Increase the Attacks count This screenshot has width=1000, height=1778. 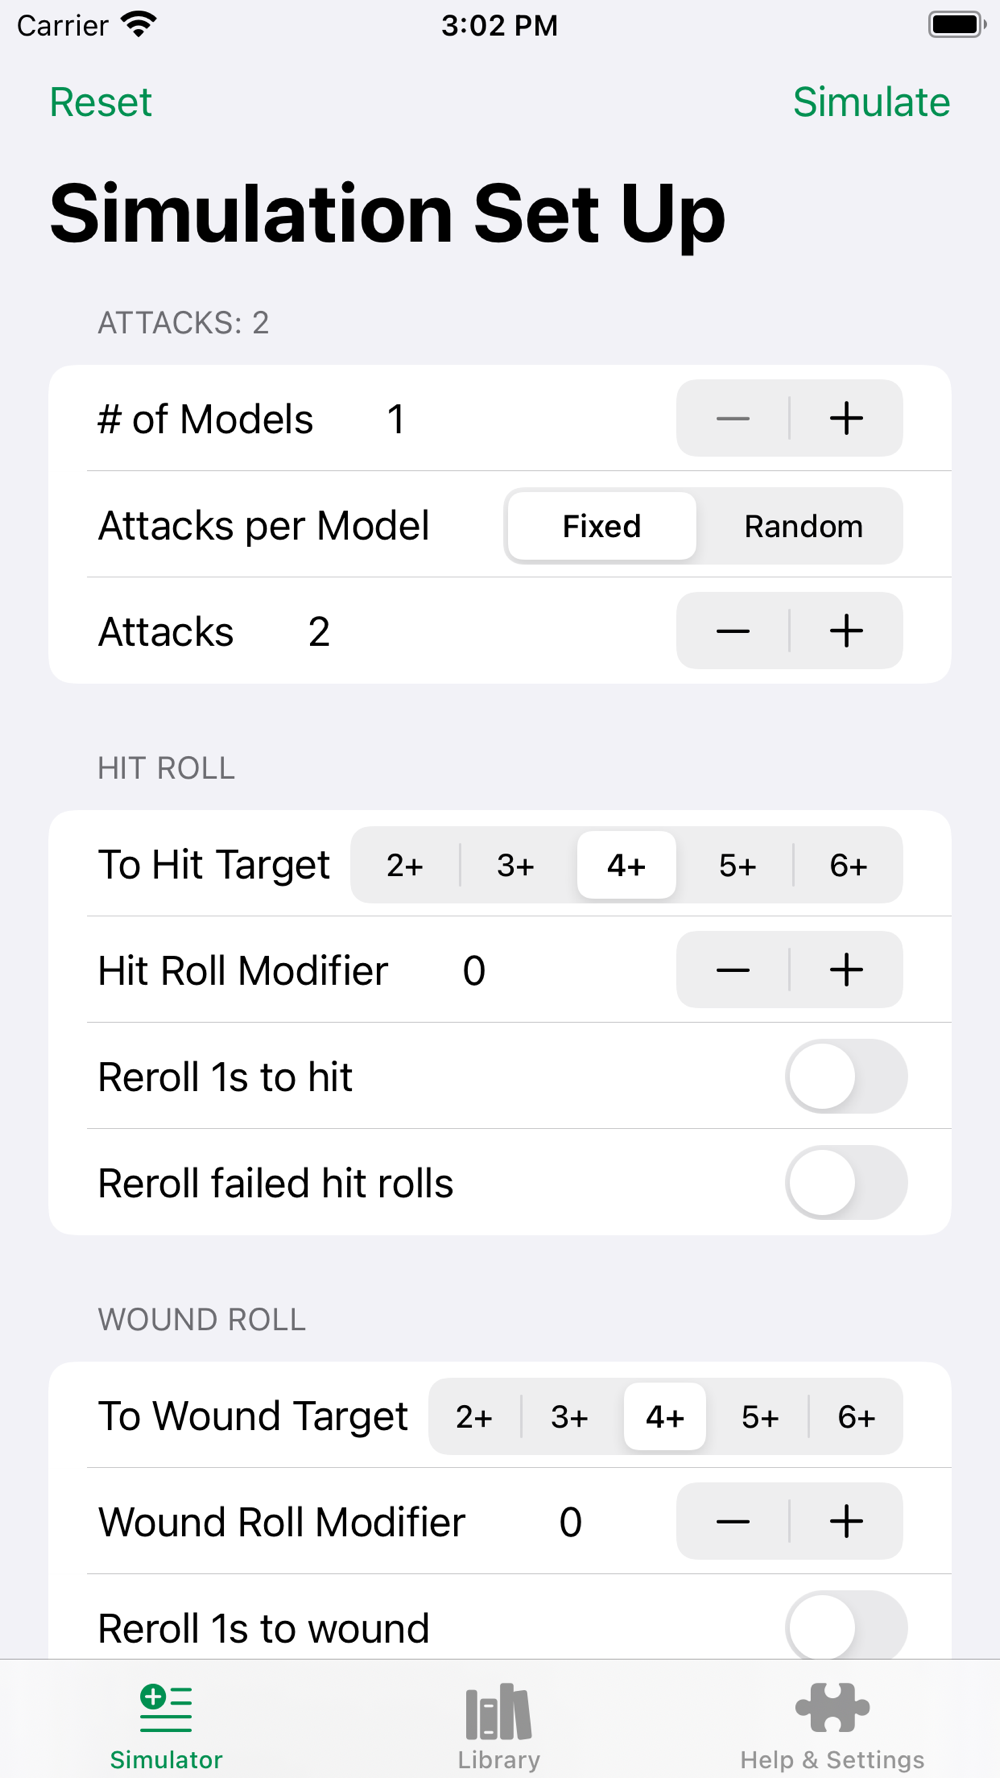846,631
